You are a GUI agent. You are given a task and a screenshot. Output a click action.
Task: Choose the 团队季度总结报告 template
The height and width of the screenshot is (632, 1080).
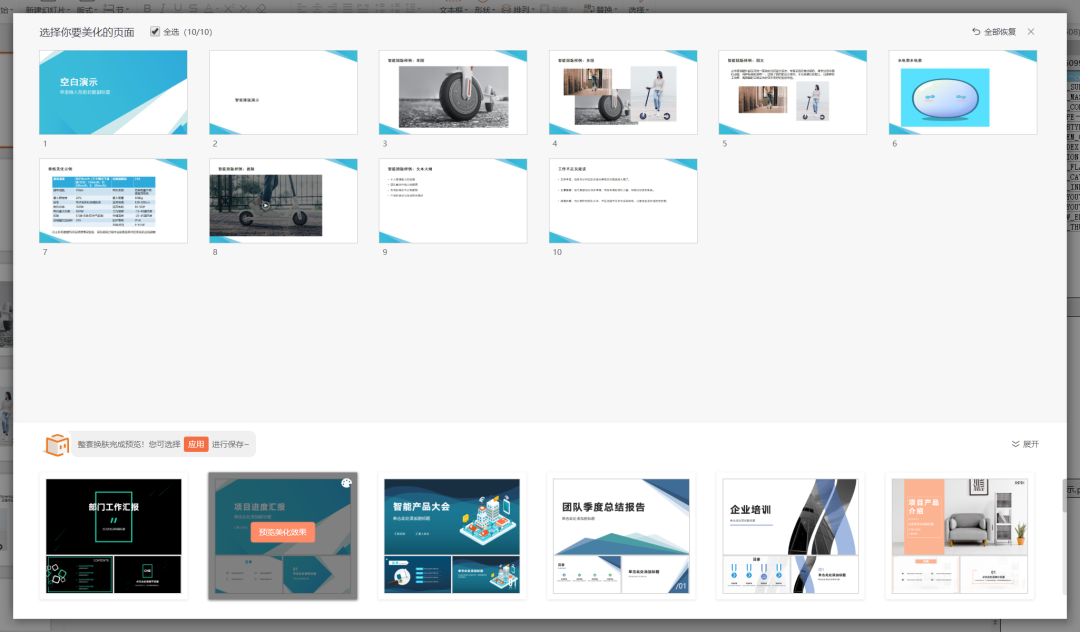pos(621,536)
